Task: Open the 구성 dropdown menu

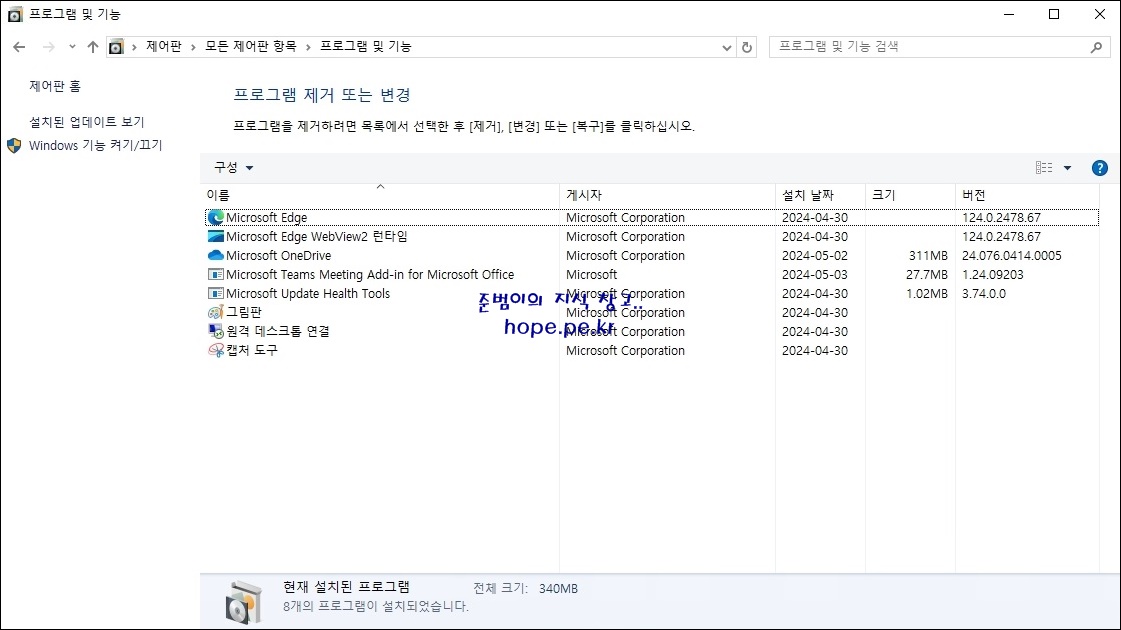Action: point(233,167)
